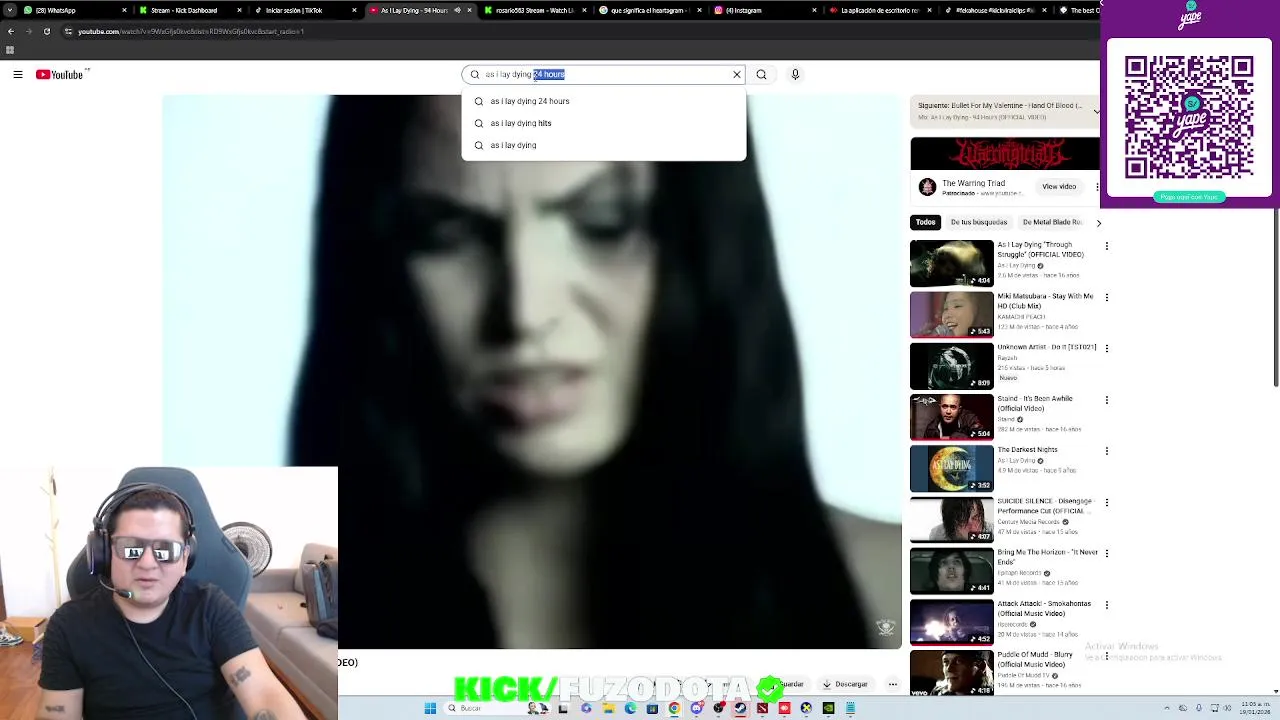Go back with browser back arrow

point(10,31)
